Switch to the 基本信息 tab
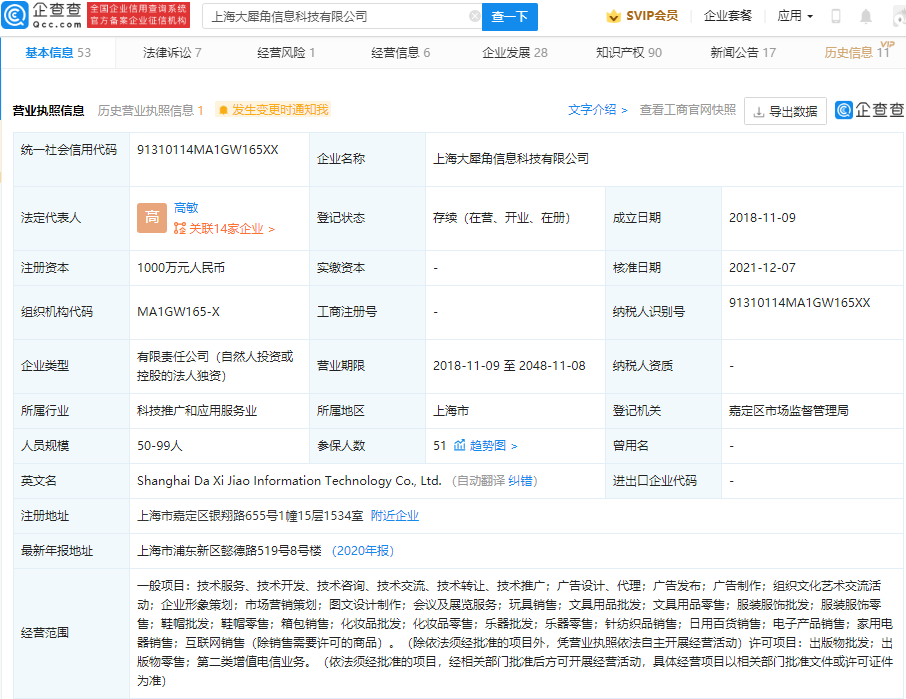 click(58, 53)
